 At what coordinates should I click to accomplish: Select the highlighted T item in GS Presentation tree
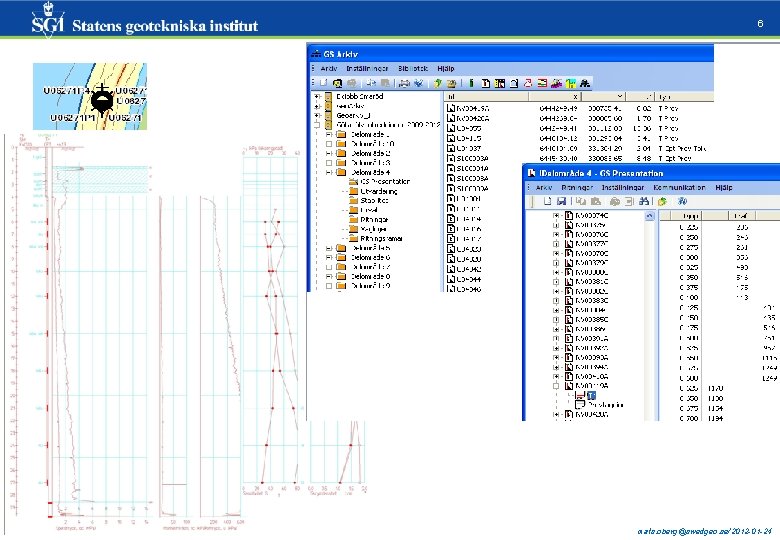(x=591, y=395)
